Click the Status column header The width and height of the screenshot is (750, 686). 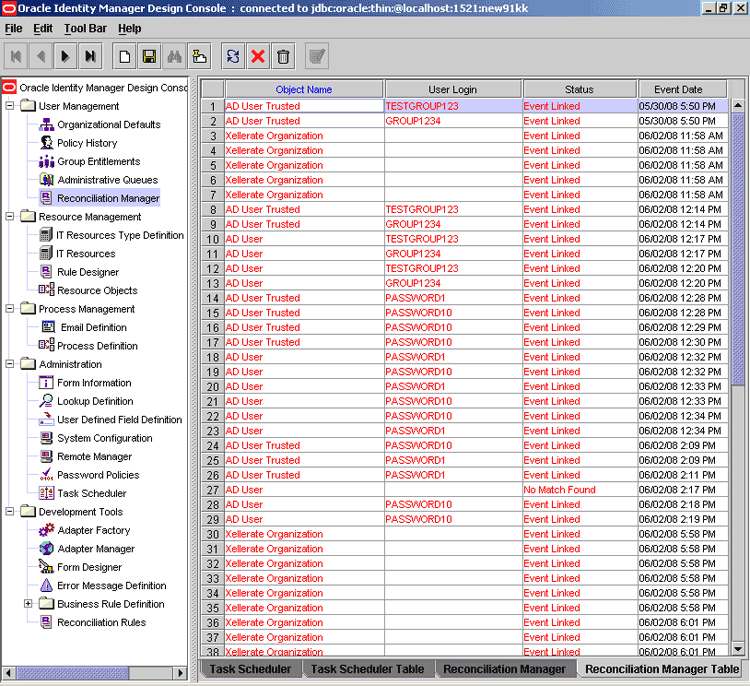(x=579, y=89)
